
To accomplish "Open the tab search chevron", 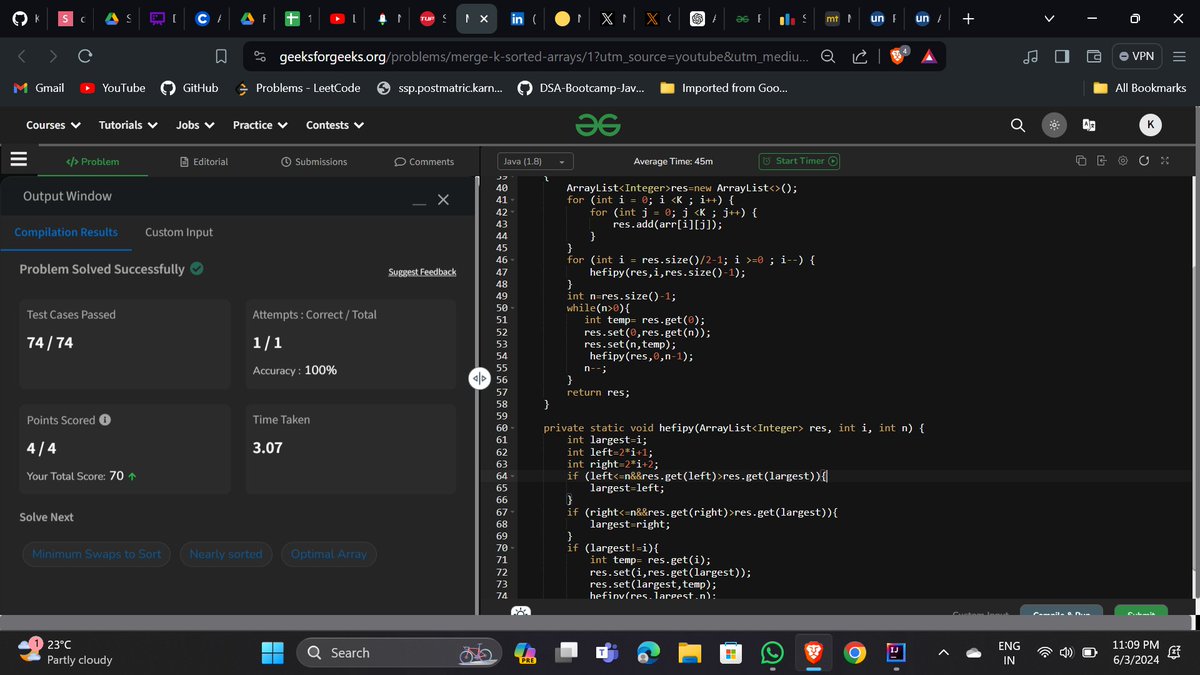I will pos(1048,19).
